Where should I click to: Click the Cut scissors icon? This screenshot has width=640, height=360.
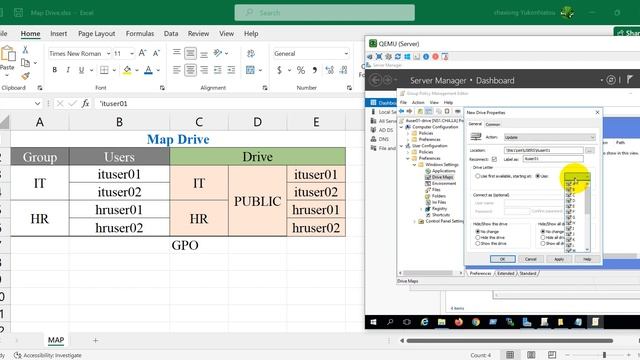[x=25, y=50]
